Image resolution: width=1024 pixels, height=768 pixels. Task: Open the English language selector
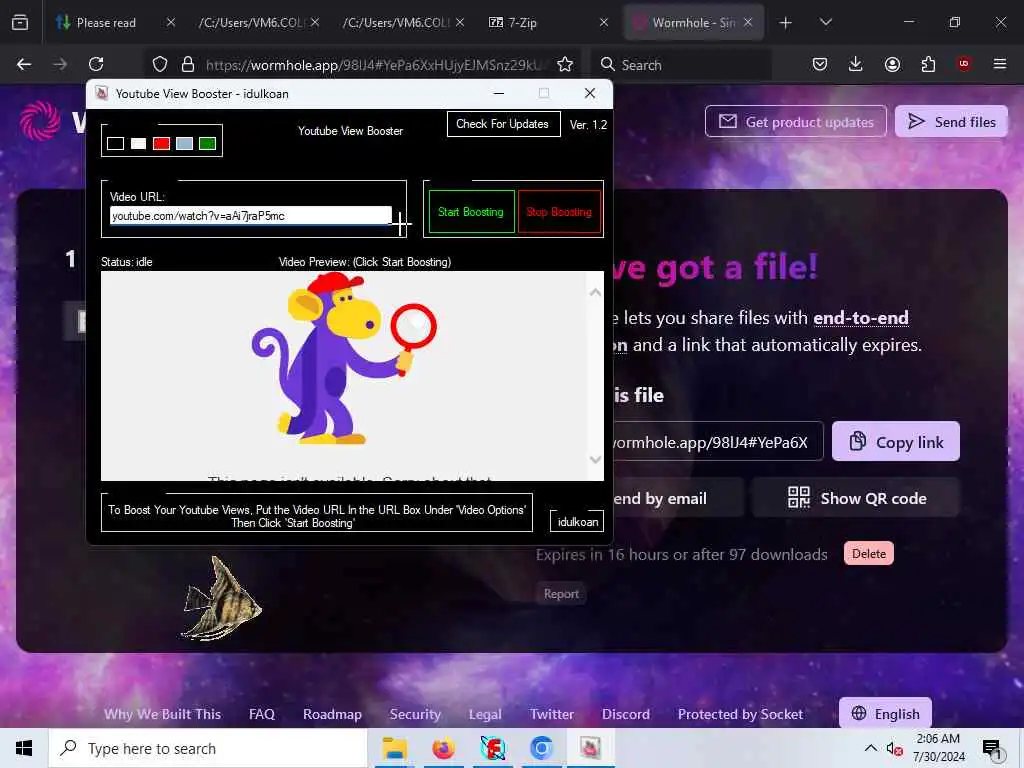click(886, 713)
